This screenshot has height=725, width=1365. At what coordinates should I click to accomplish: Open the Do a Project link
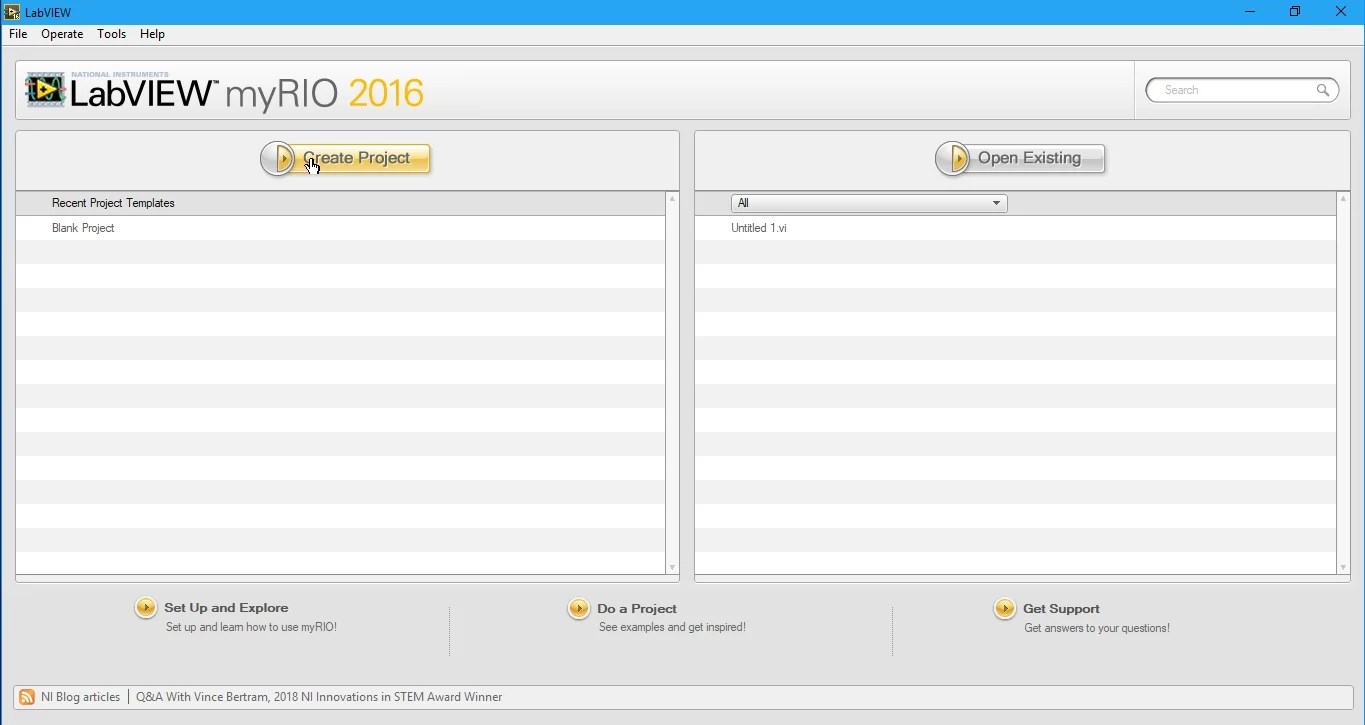pyautogui.click(x=637, y=609)
